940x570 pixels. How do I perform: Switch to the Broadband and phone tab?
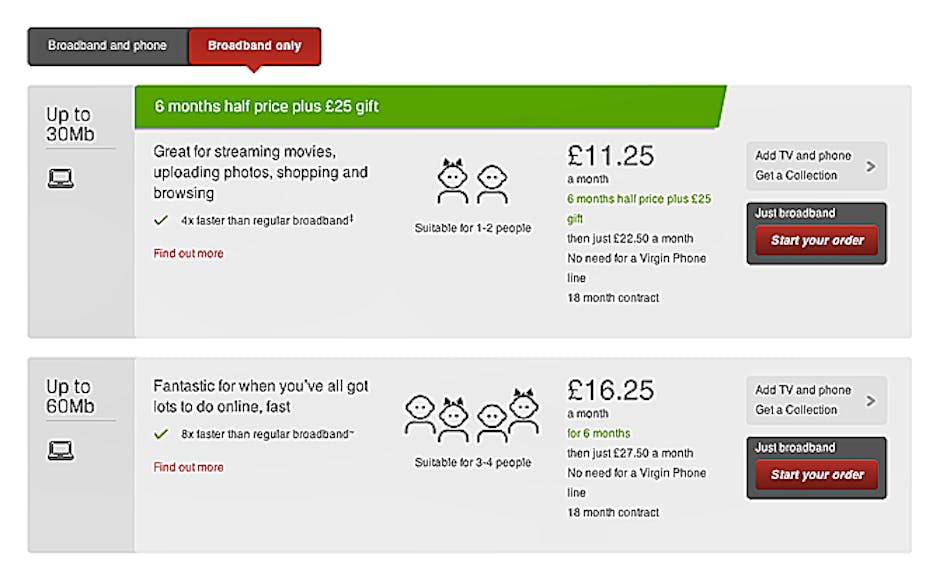click(107, 46)
